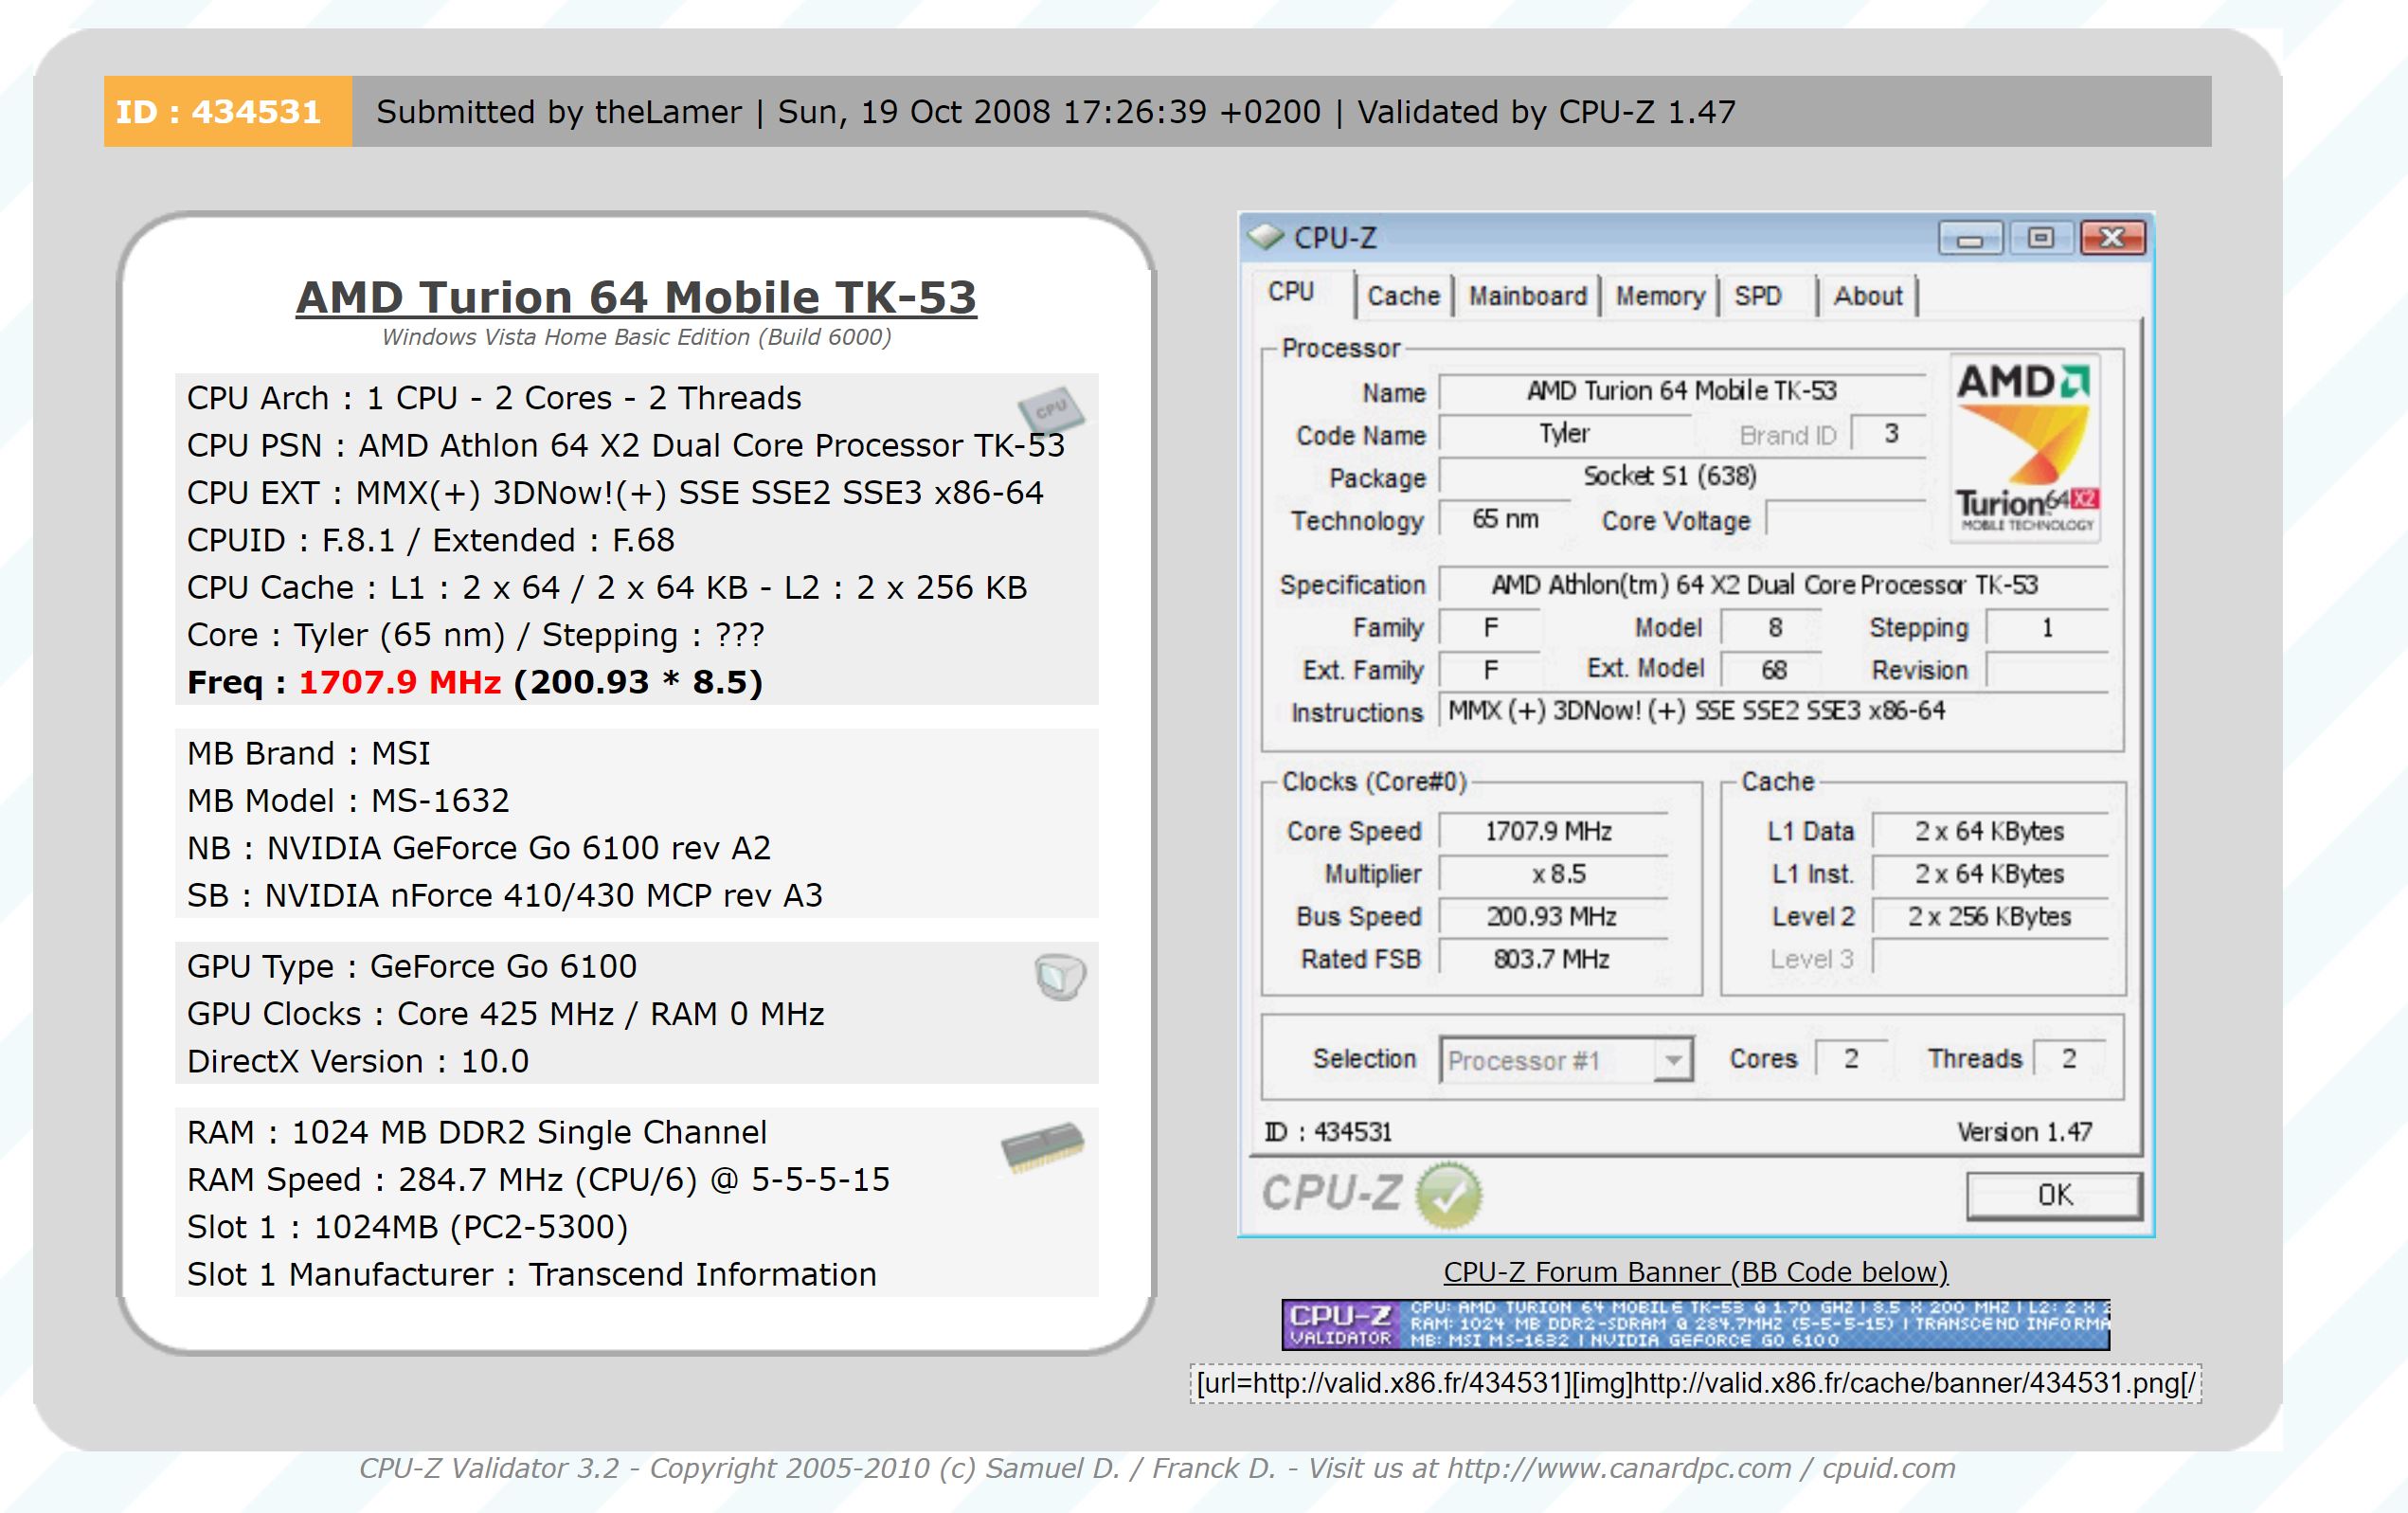
Task: Click the RAM Speed : 284.7 MHz line
Action: coord(538,1181)
